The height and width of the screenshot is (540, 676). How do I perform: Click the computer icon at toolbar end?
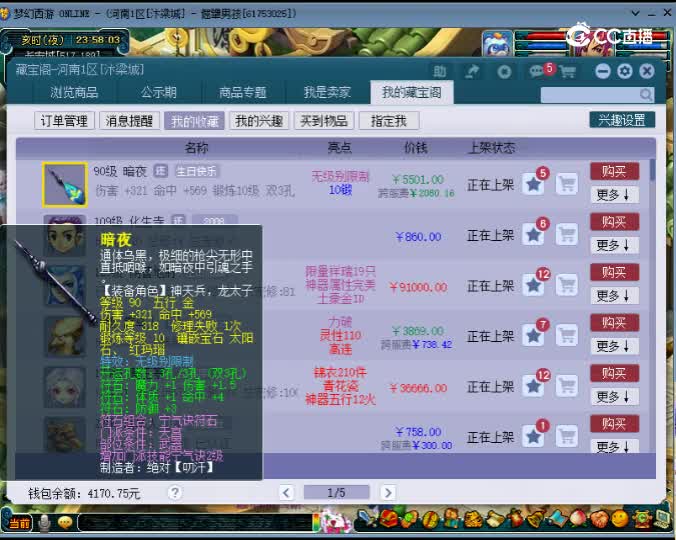point(663,519)
